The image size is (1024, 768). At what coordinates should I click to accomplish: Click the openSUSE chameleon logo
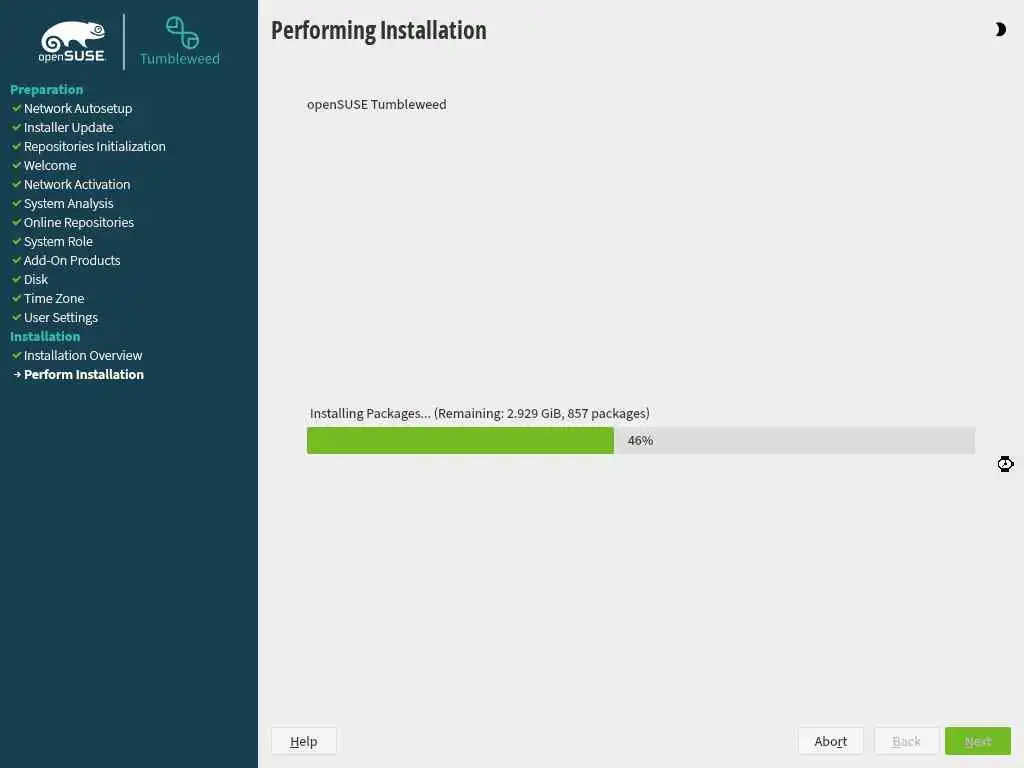click(72, 41)
